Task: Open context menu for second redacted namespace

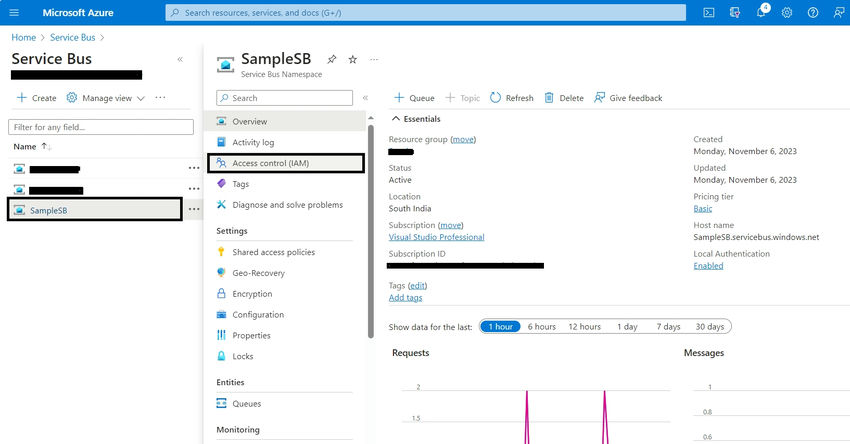Action: click(194, 189)
